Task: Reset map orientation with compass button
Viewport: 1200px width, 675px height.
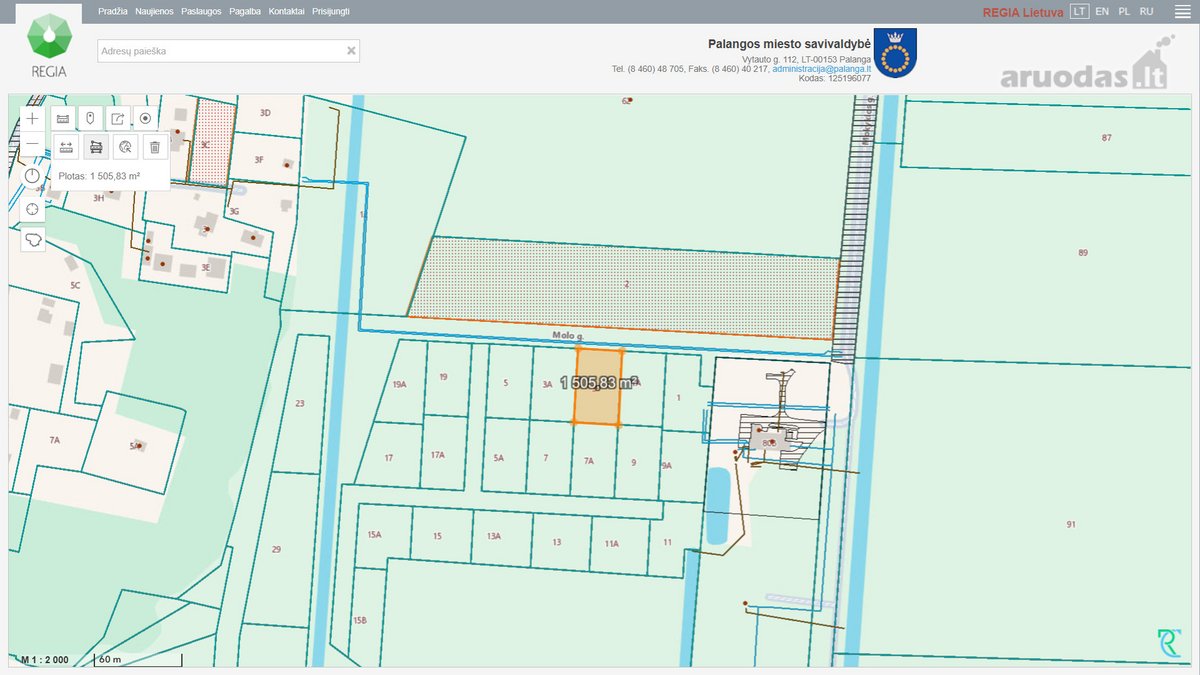Action: [33, 176]
